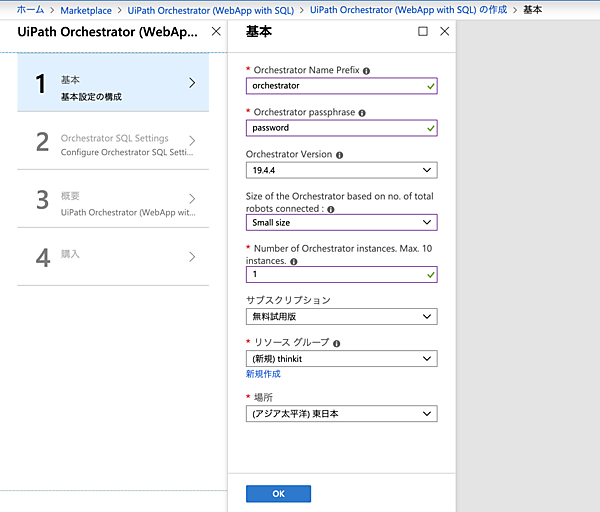This screenshot has width=600, height=512.
Task: Expand the 場所 location dropdown
Action: click(341, 413)
